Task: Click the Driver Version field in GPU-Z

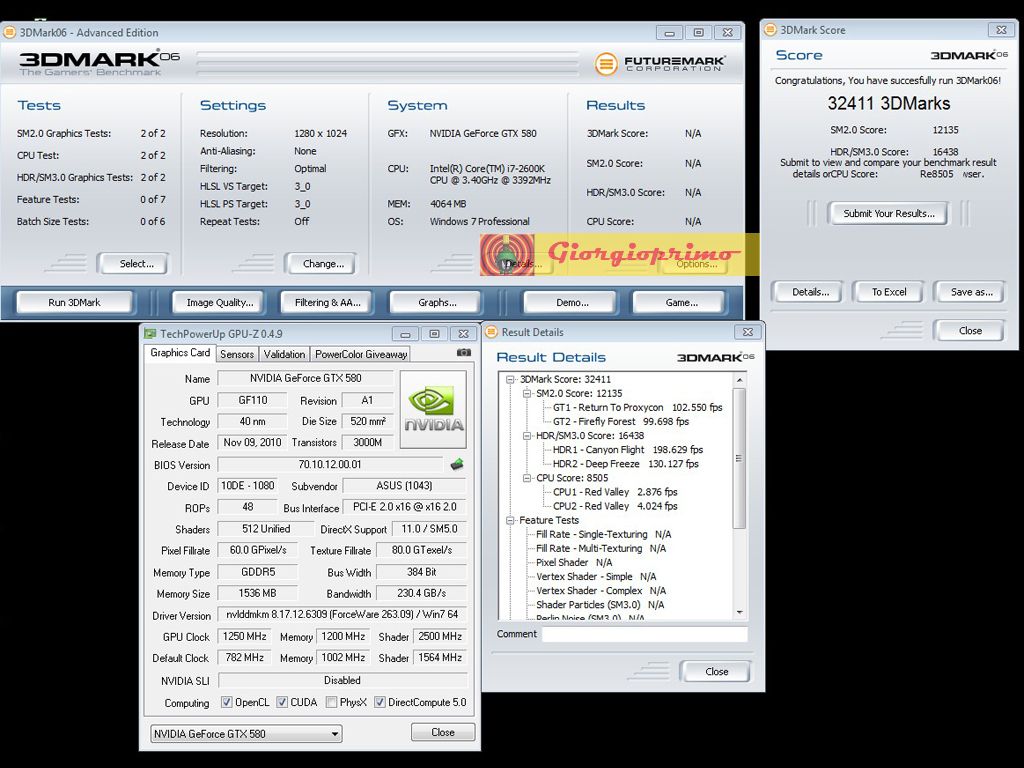Action: coord(342,615)
